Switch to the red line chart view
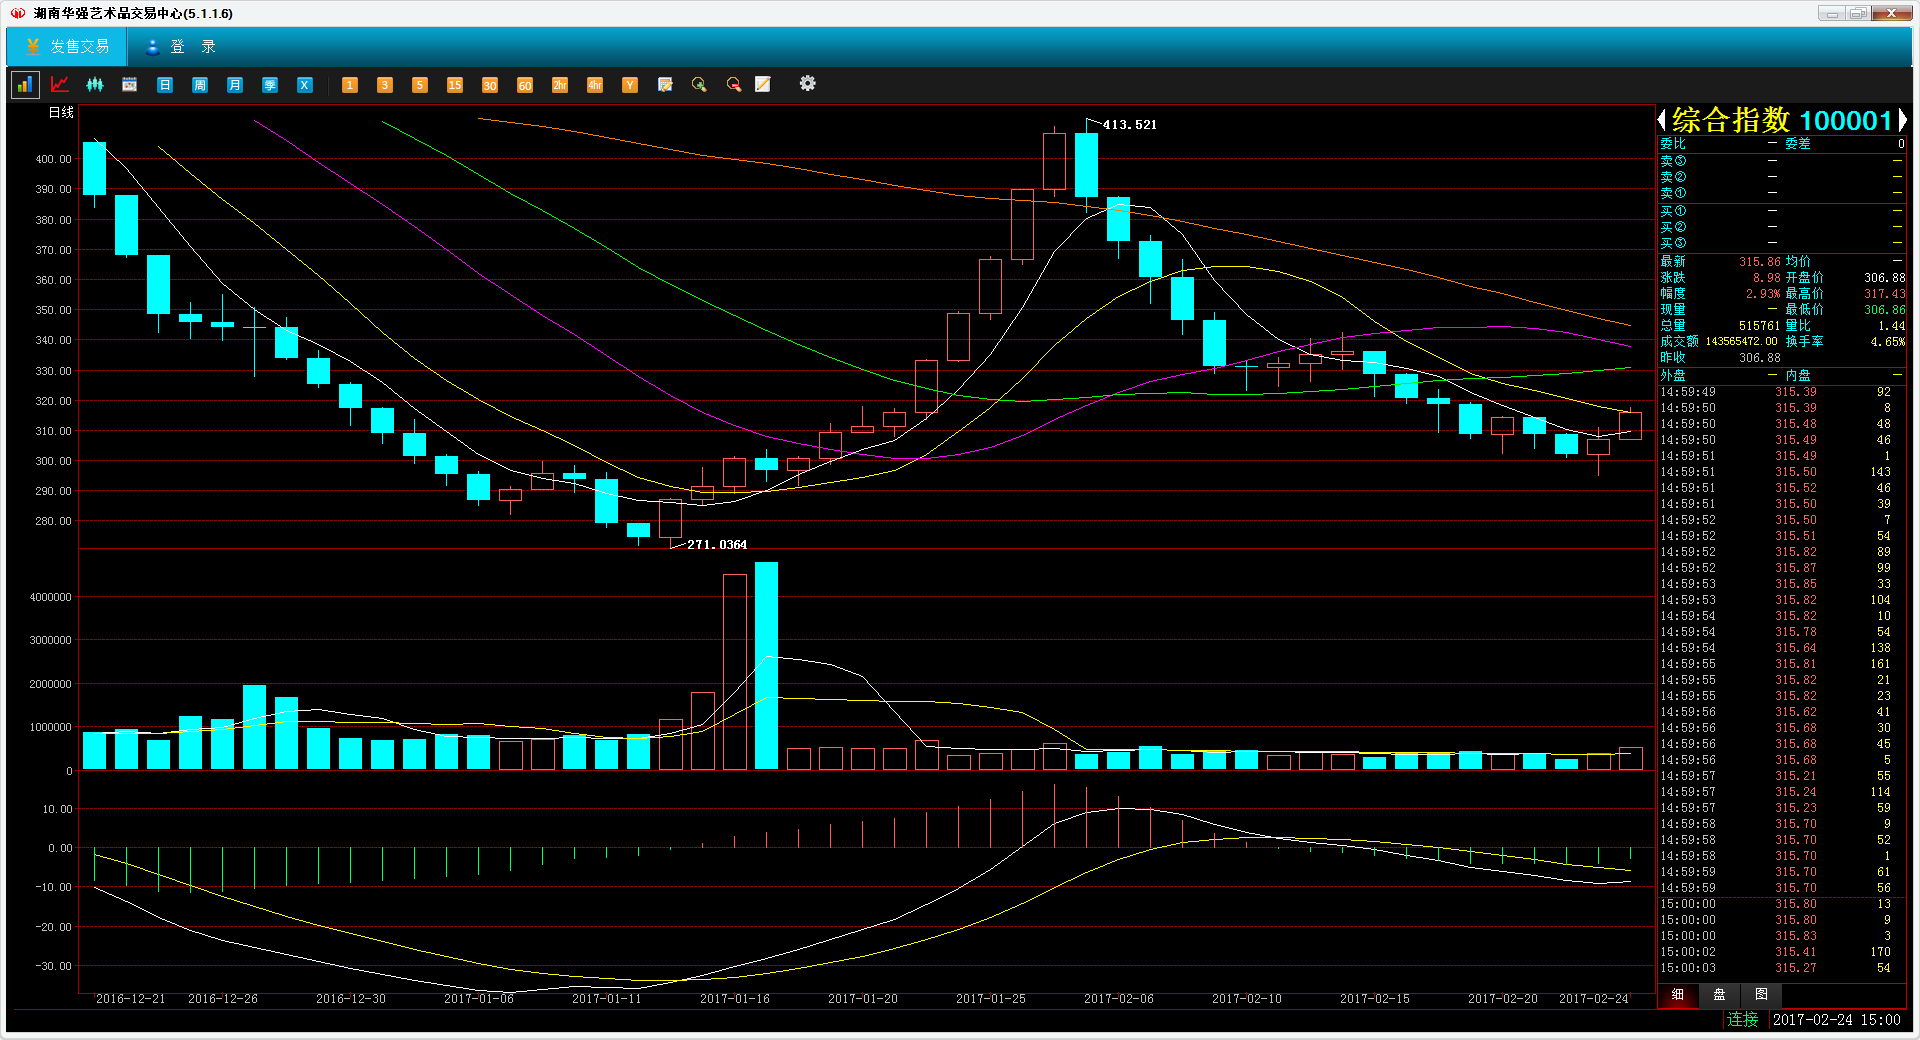The image size is (1920, 1040). tap(60, 85)
